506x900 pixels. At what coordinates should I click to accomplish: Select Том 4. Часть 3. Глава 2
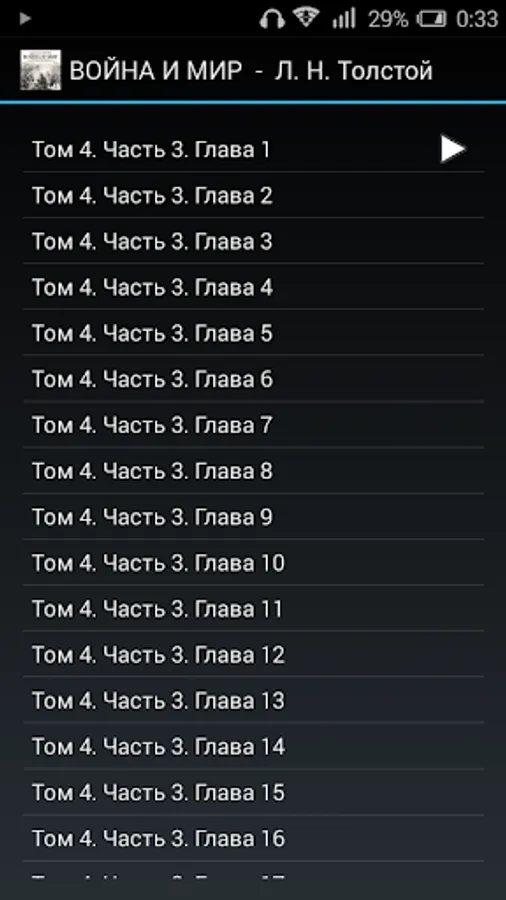(x=253, y=195)
